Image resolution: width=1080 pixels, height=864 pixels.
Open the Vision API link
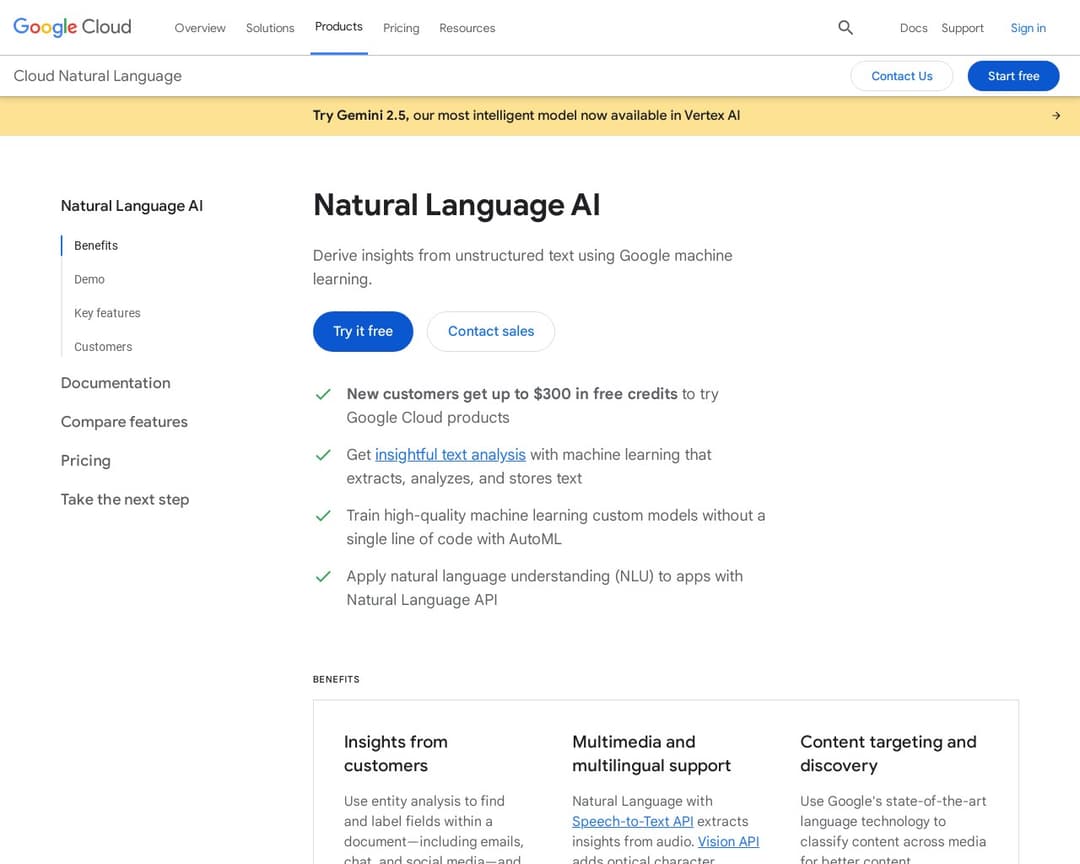coord(728,841)
